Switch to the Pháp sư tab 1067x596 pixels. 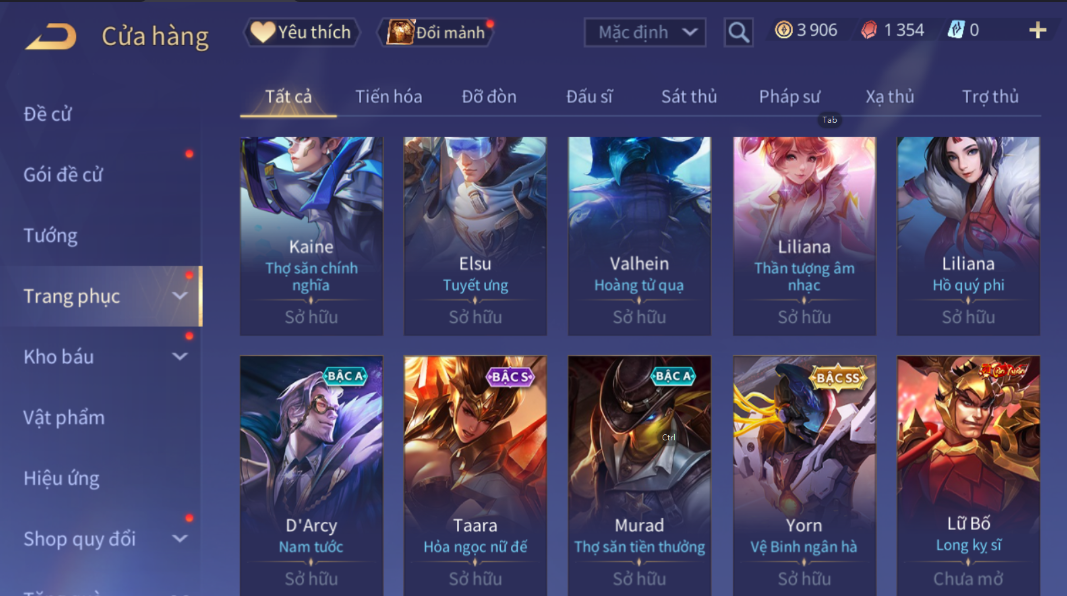789,97
